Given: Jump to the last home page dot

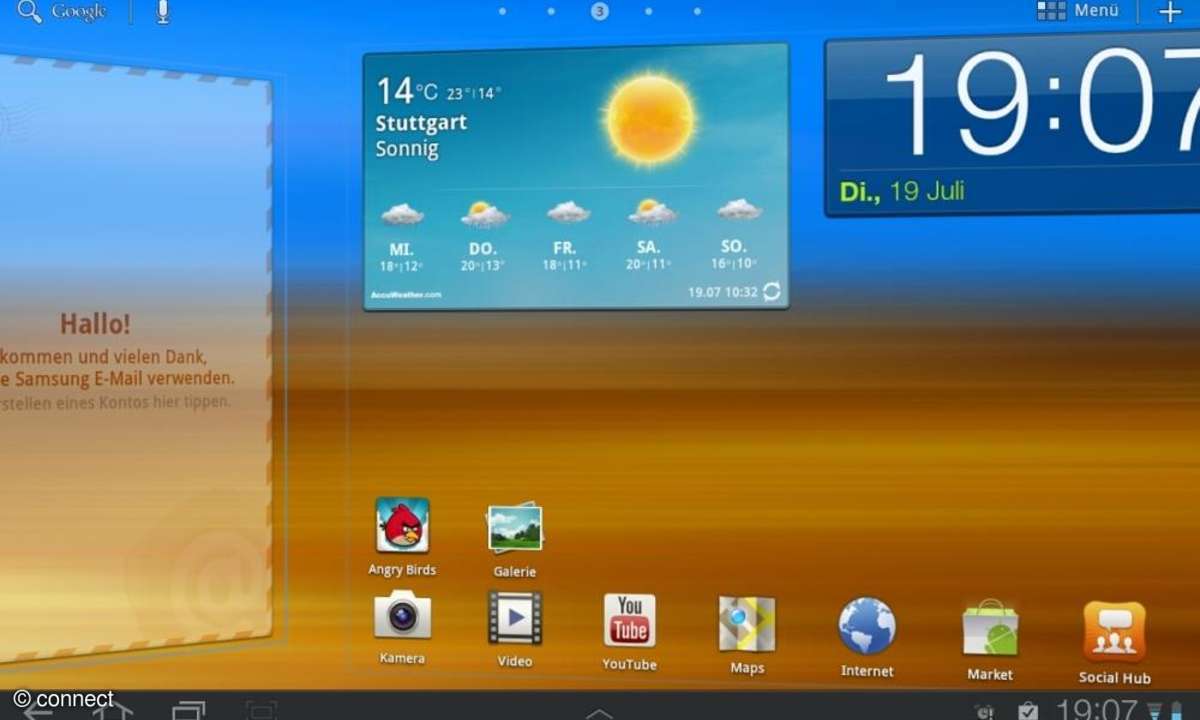Looking at the screenshot, I should [x=697, y=12].
